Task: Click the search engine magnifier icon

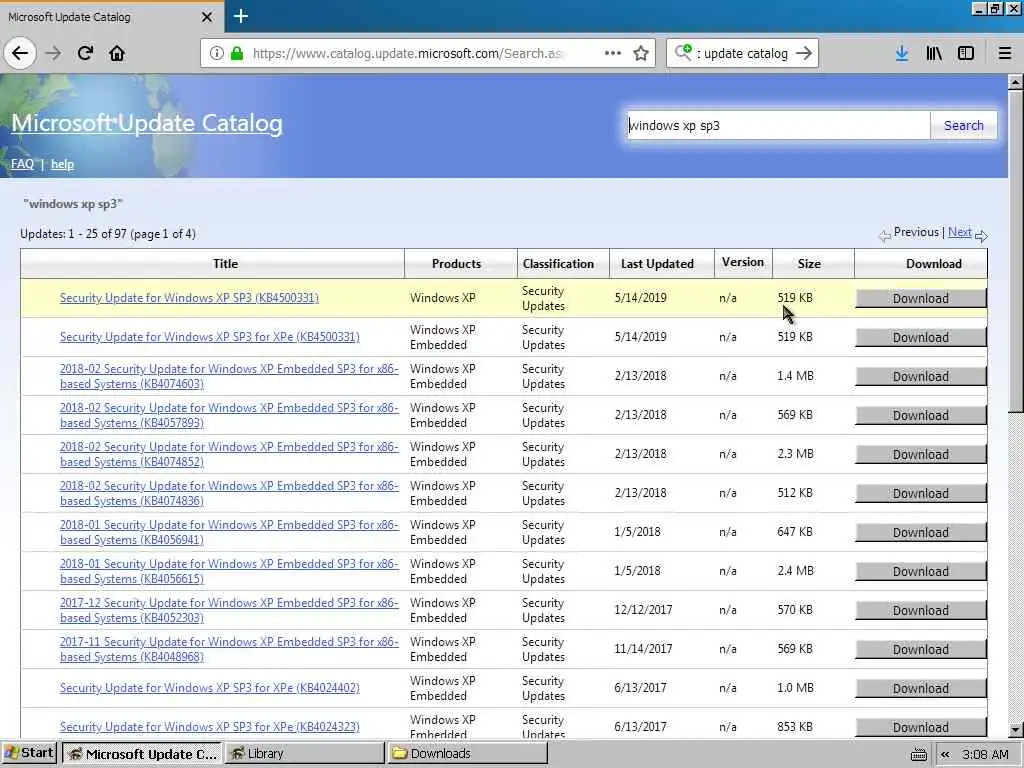Action: (x=683, y=52)
